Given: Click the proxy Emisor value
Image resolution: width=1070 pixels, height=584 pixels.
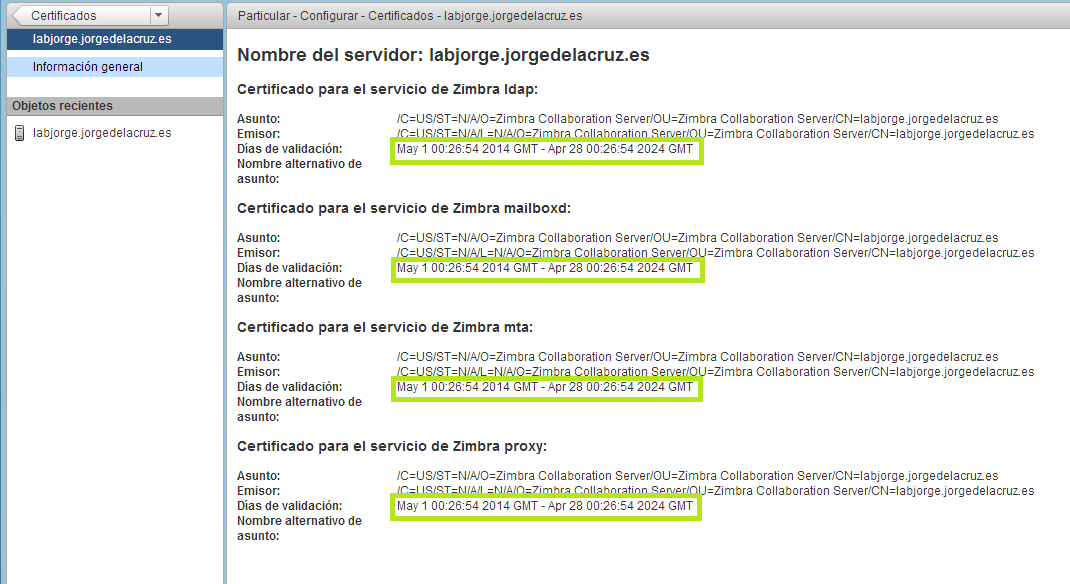Looking at the screenshot, I should pyautogui.click(x=715, y=491).
